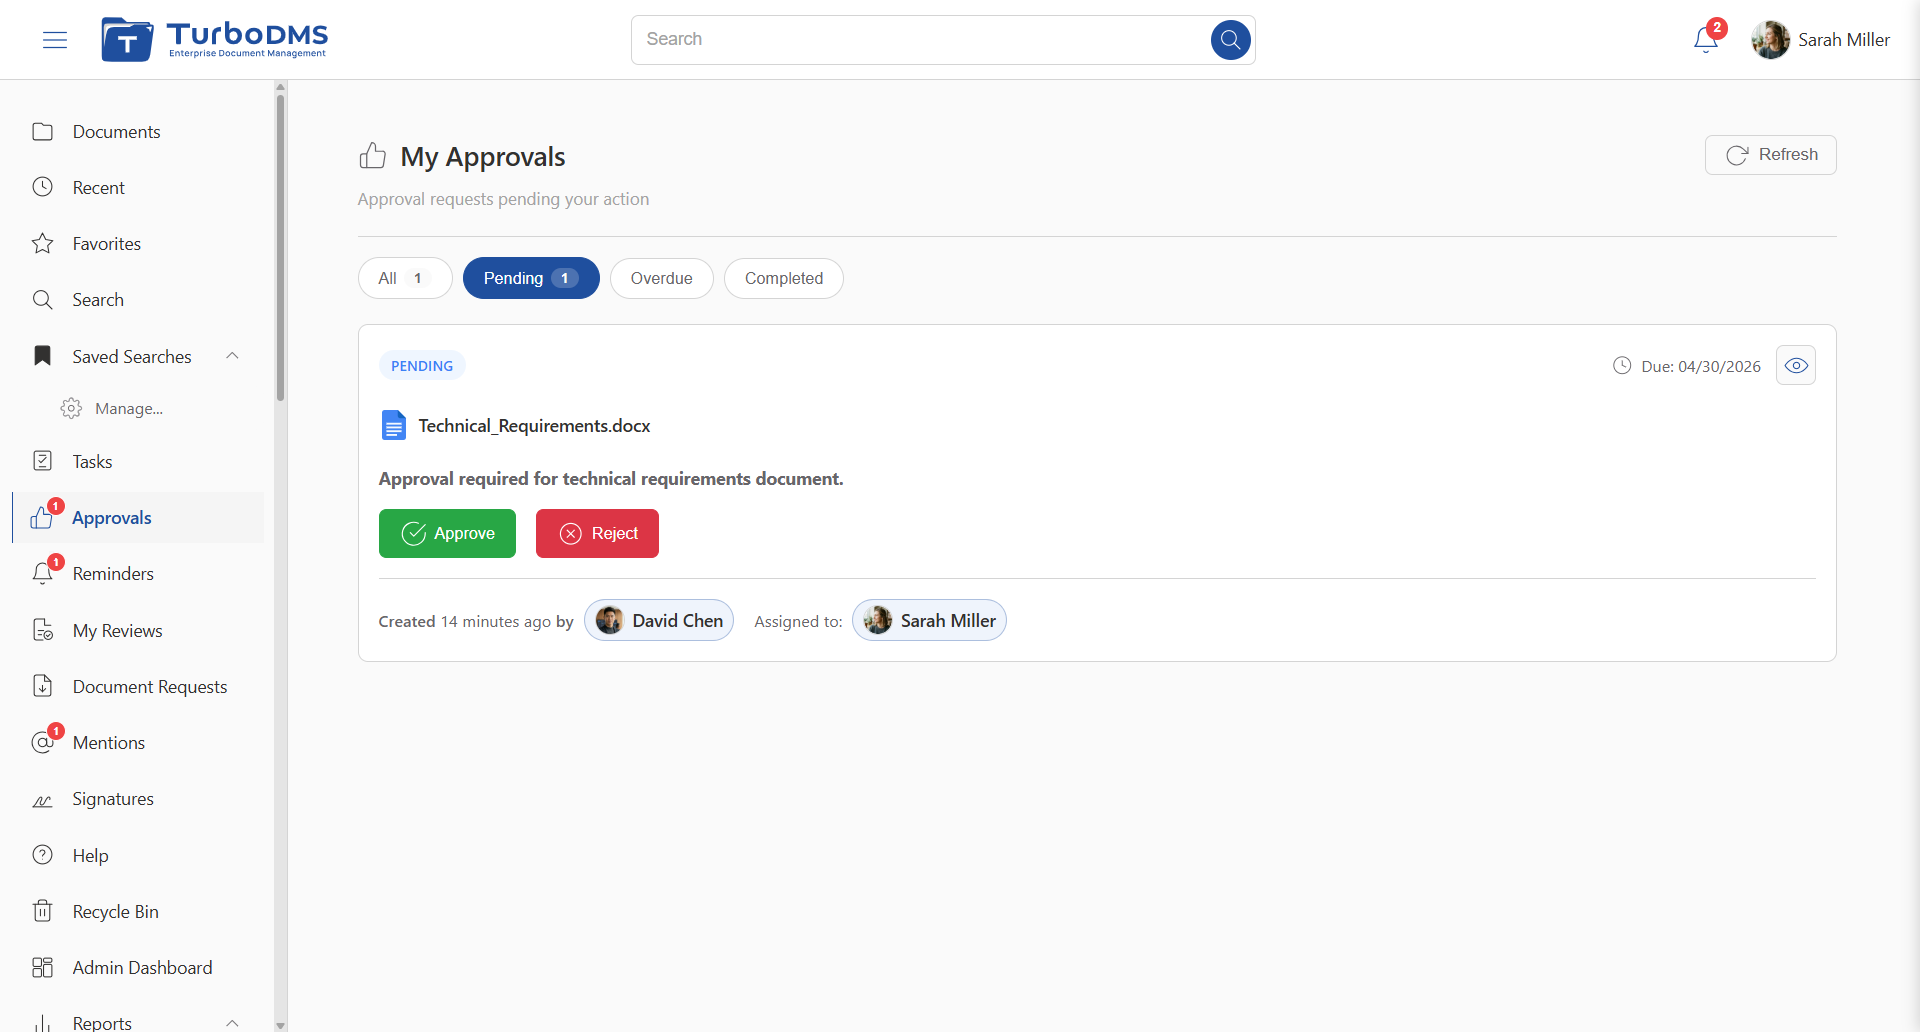Open the sidebar Search page
Image resolution: width=1920 pixels, height=1032 pixels.
[138, 300]
